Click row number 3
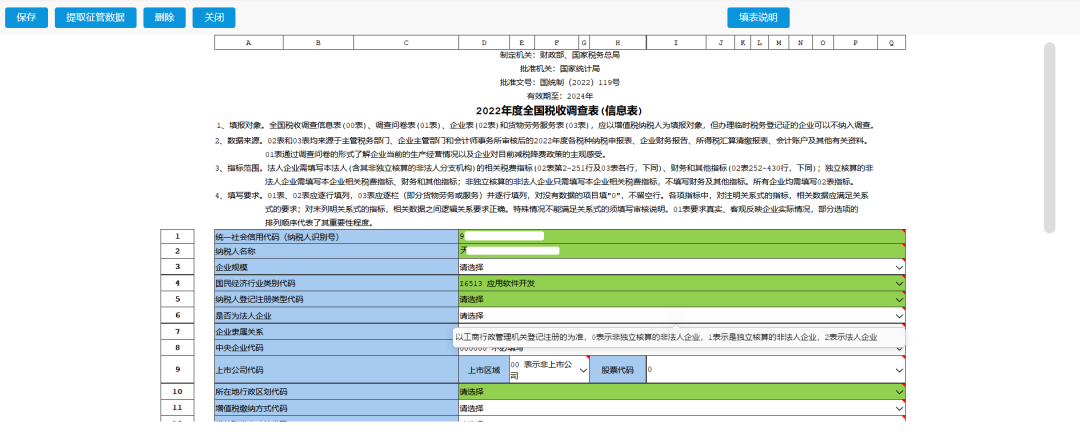Screen dimensions: 1080x446 (x=178, y=267)
